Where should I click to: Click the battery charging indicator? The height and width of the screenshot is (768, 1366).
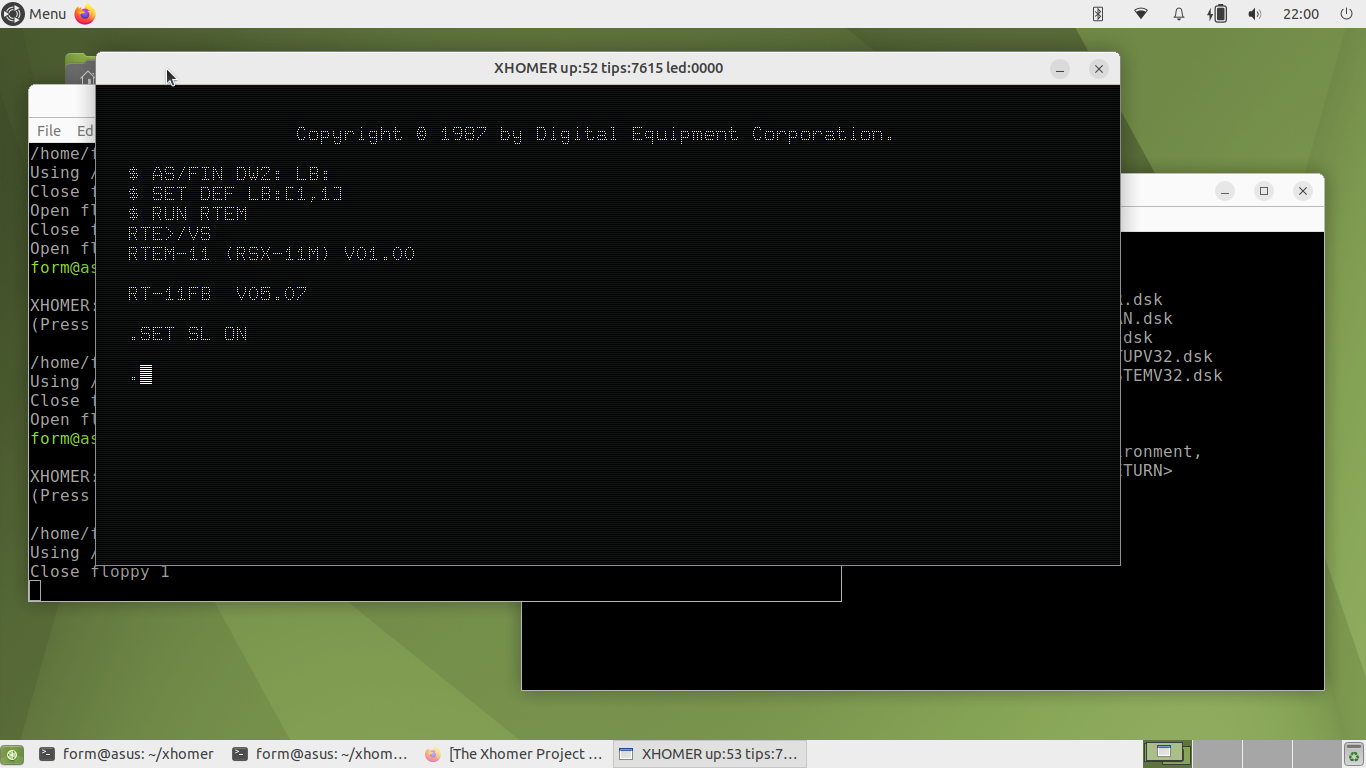pyautogui.click(x=1217, y=14)
